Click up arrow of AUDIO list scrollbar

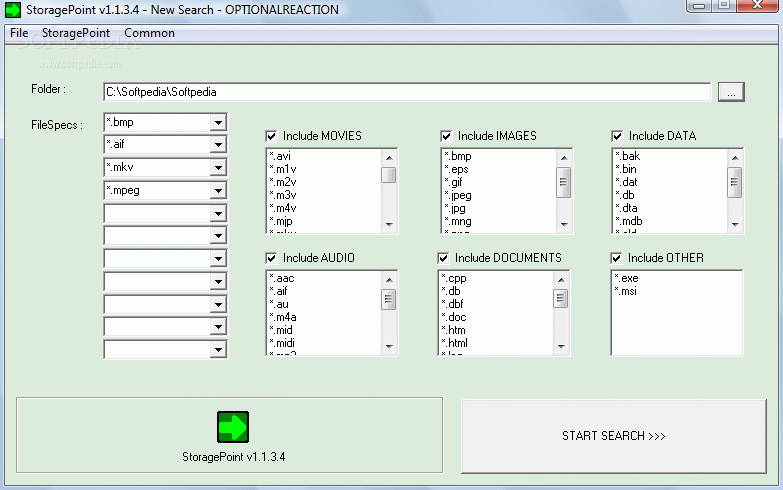point(389,280)
